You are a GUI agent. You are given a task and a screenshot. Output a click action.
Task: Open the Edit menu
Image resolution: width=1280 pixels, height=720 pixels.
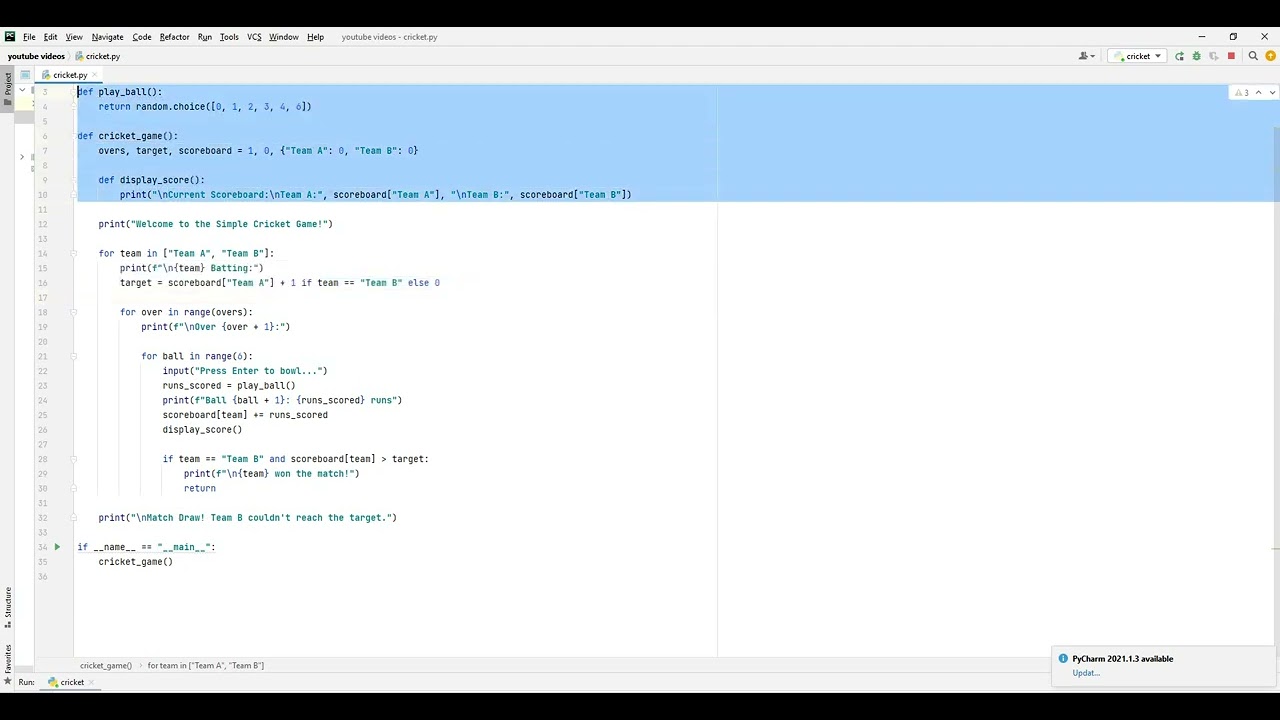[50, 37]
